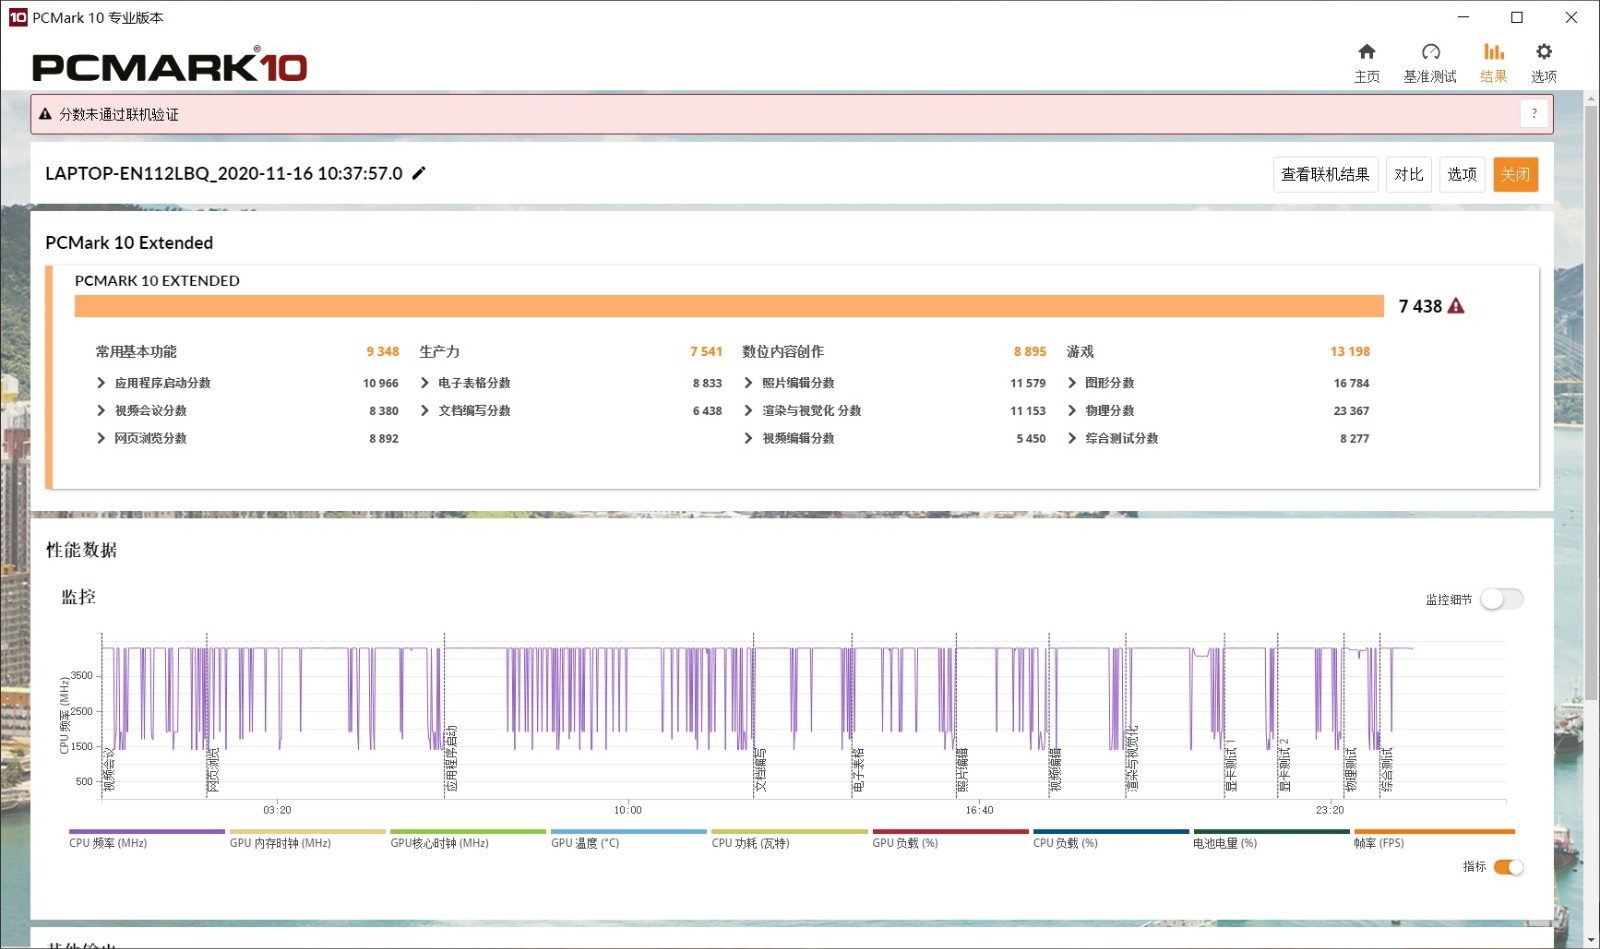Click 查看联机结果 button
Screen dimensions: 1600x949
[x=1325, y=174]
